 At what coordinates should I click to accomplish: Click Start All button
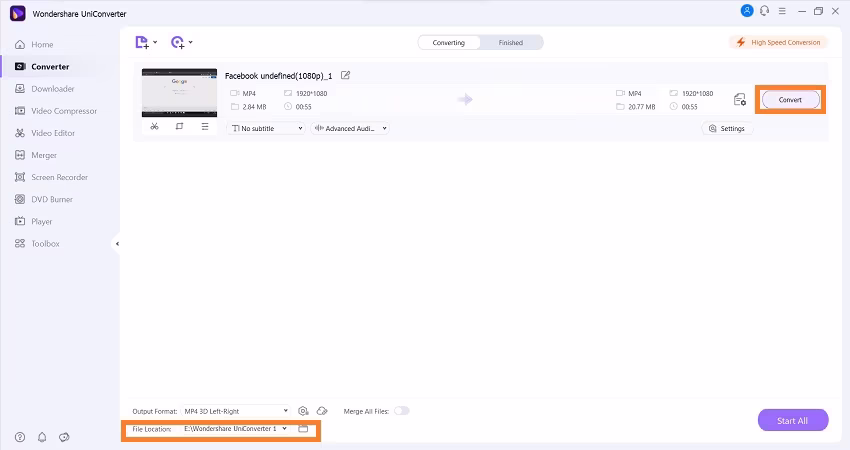tap(793, 421)
